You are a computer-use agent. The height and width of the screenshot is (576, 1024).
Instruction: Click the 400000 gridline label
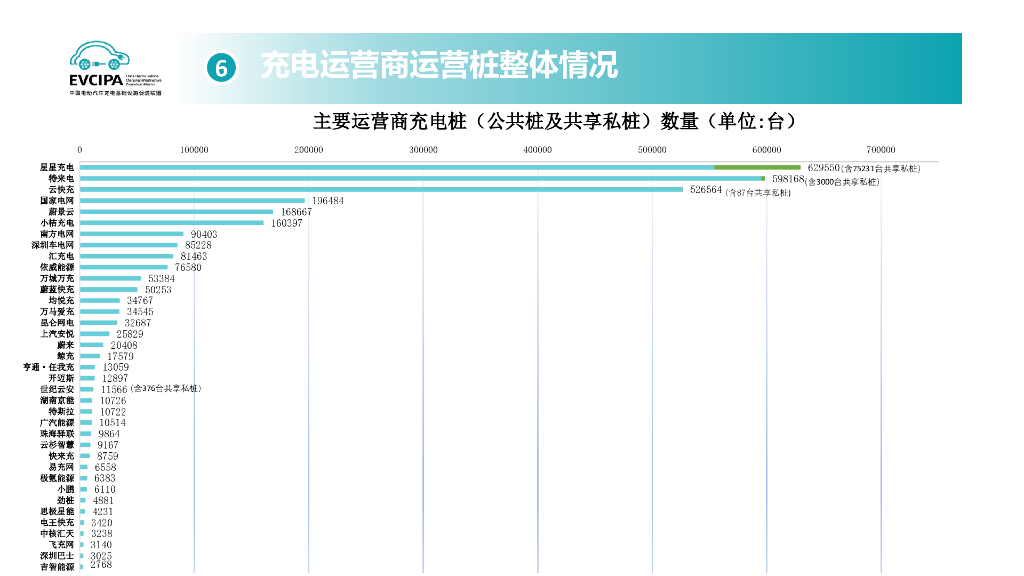pos(537,144)
